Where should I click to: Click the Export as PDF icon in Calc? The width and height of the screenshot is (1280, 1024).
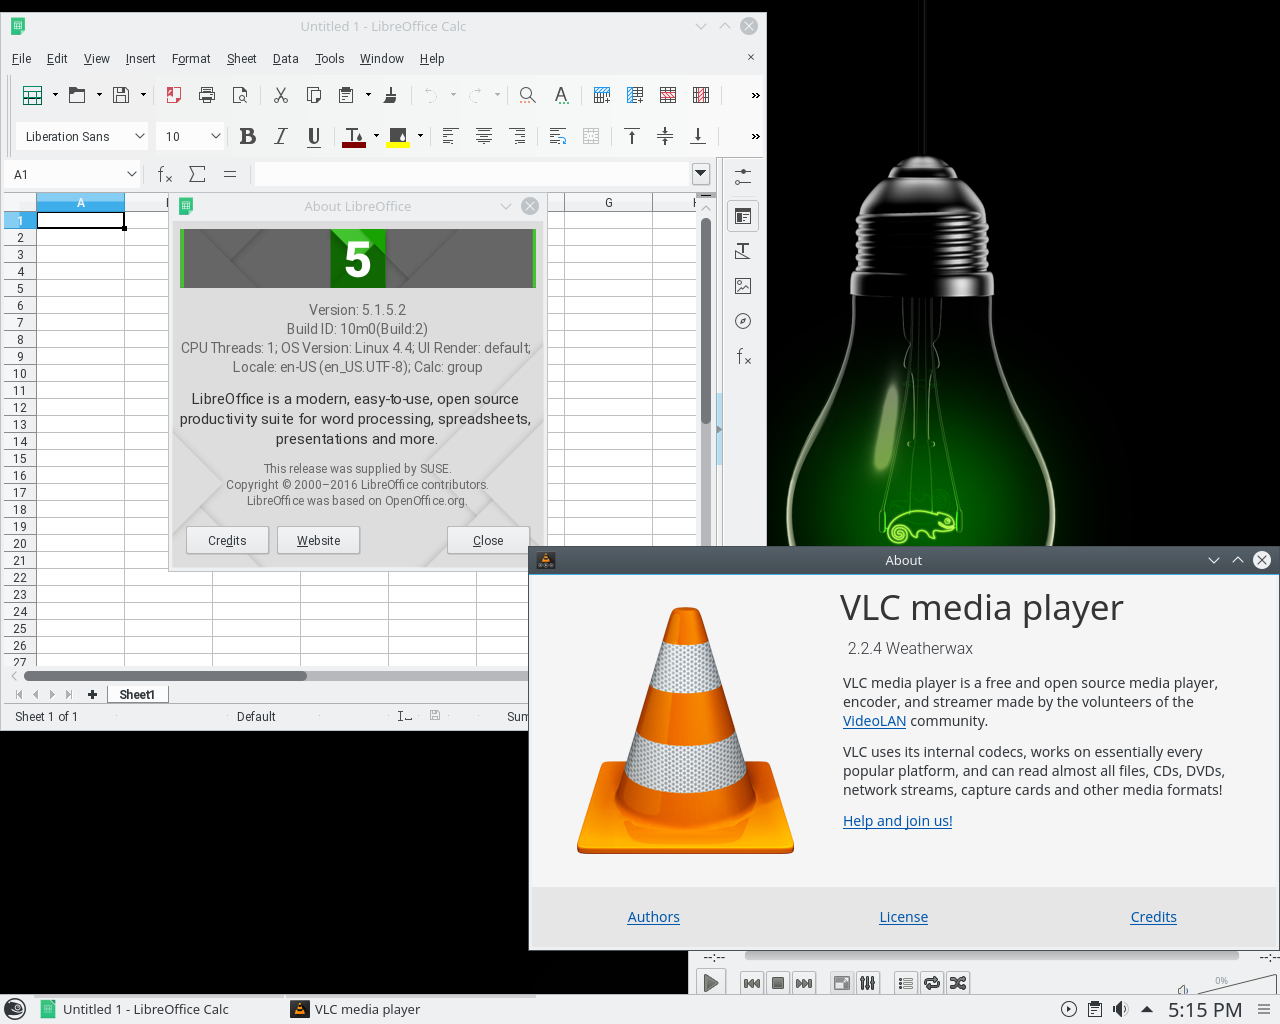(174, 95)
